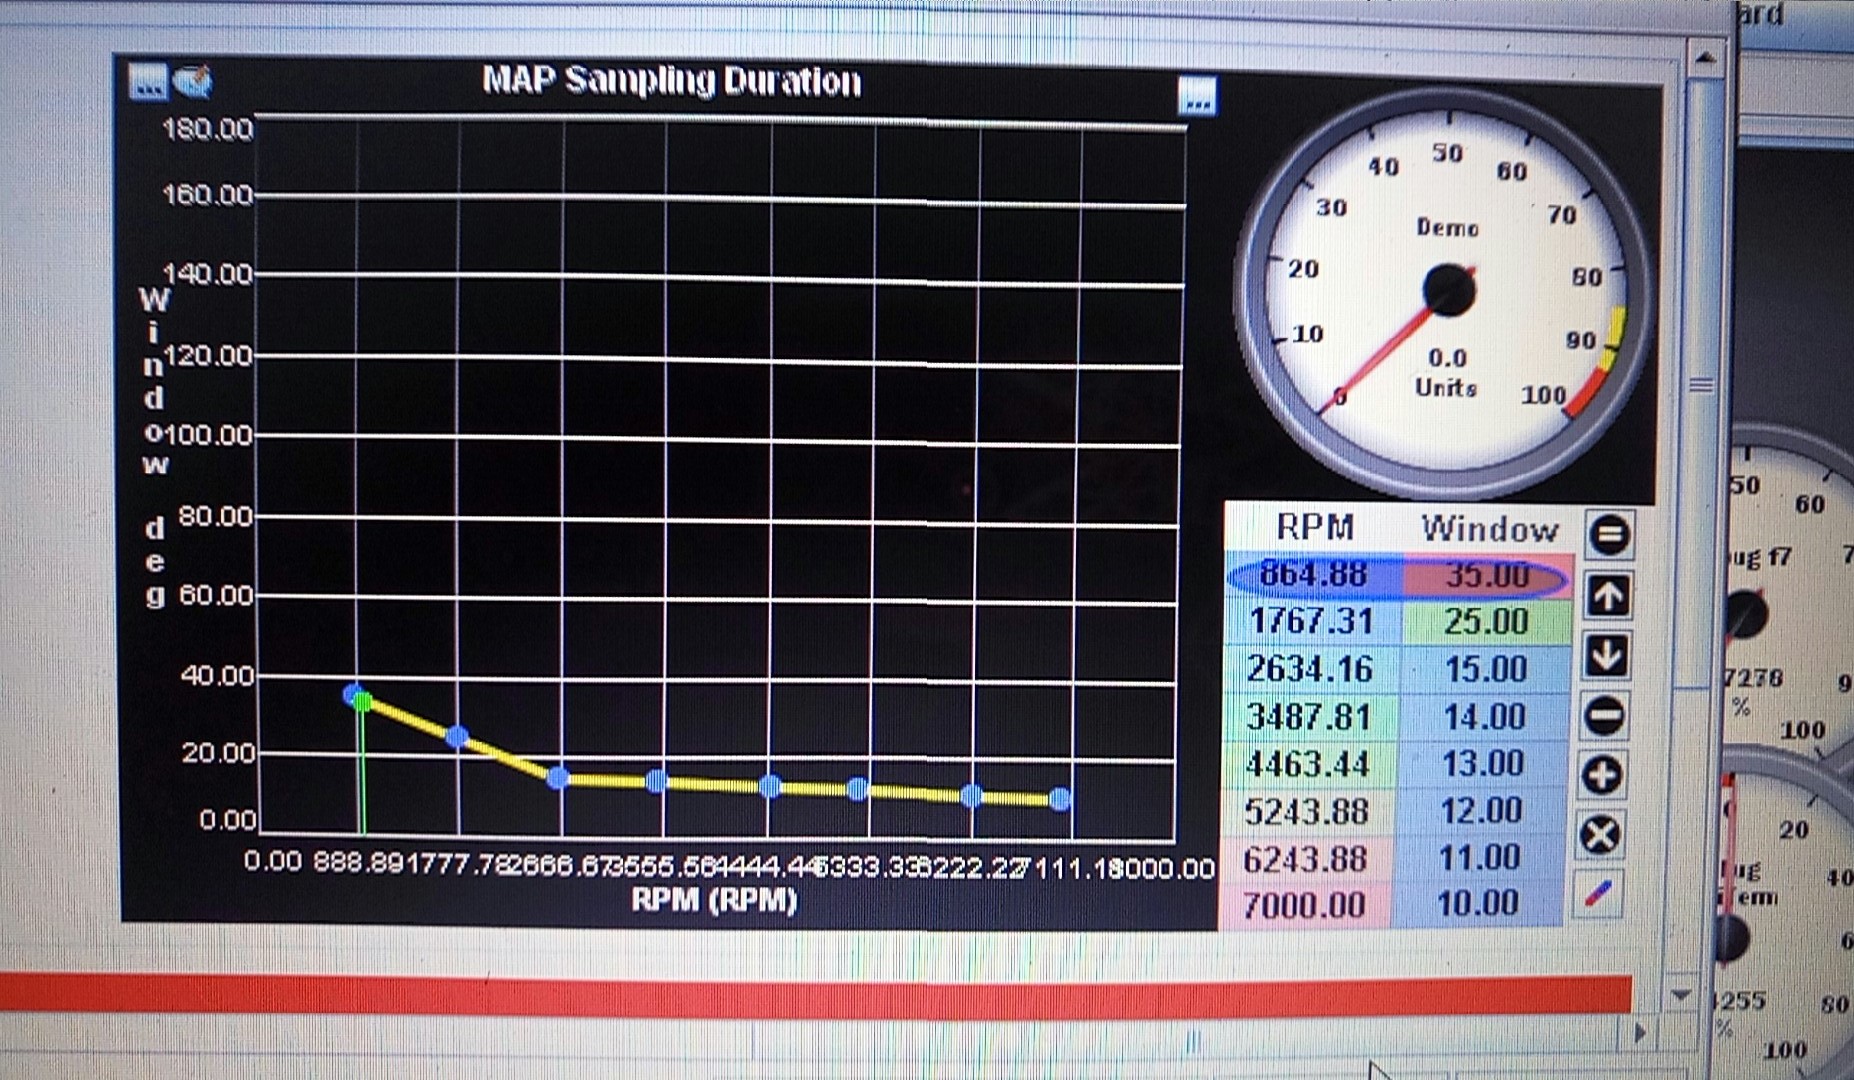Select the Window cell 25.00
Screen dimensions: 1854x1080
(1486, 622)
